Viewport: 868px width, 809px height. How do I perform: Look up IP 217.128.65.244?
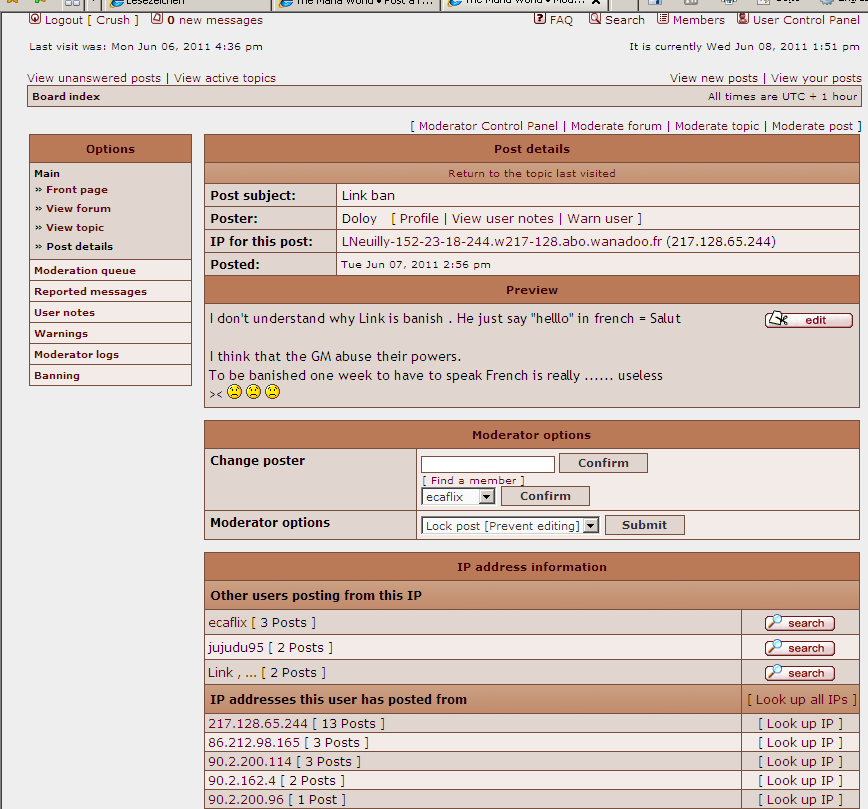click(x=800, y=724)
